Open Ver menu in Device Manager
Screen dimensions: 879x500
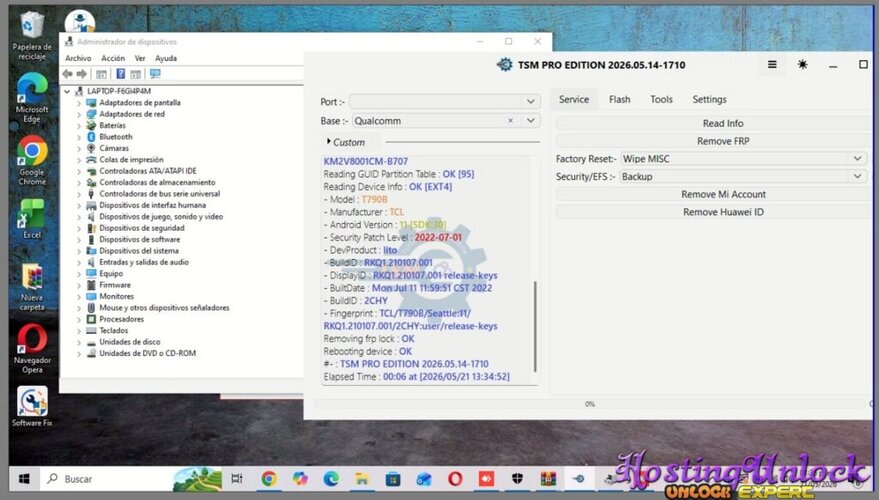[x=140, y=58]
